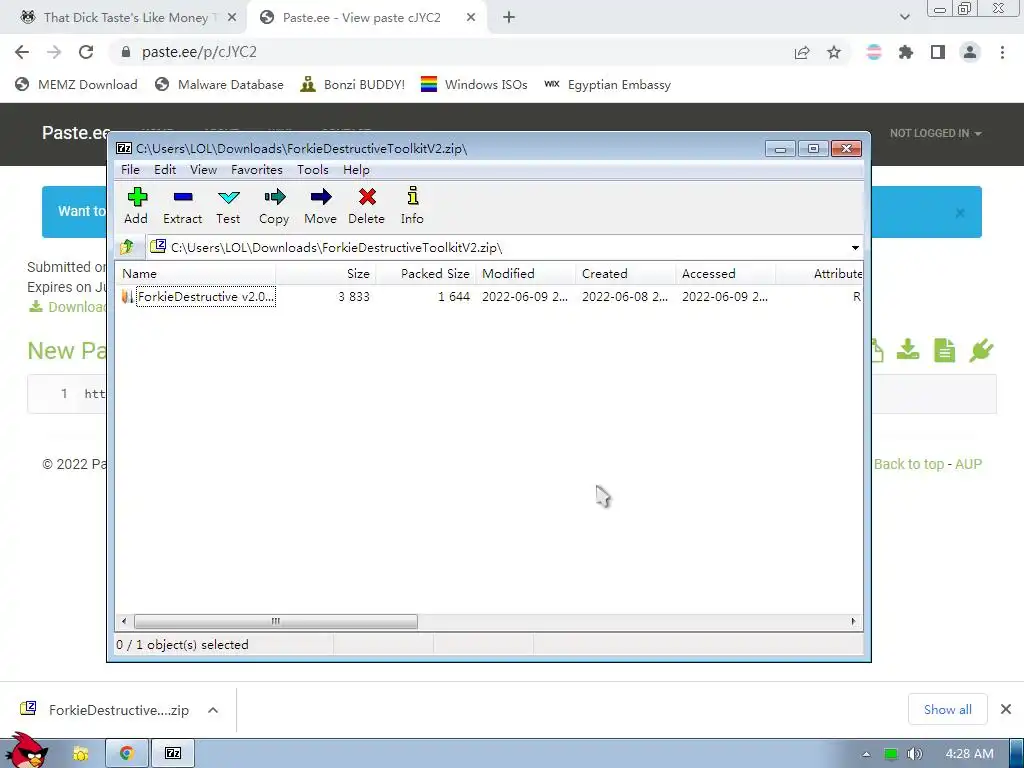Screen dimensions: 1024x768
Task: Toggle Chrome side panel icon
Action: coord(938,52)
